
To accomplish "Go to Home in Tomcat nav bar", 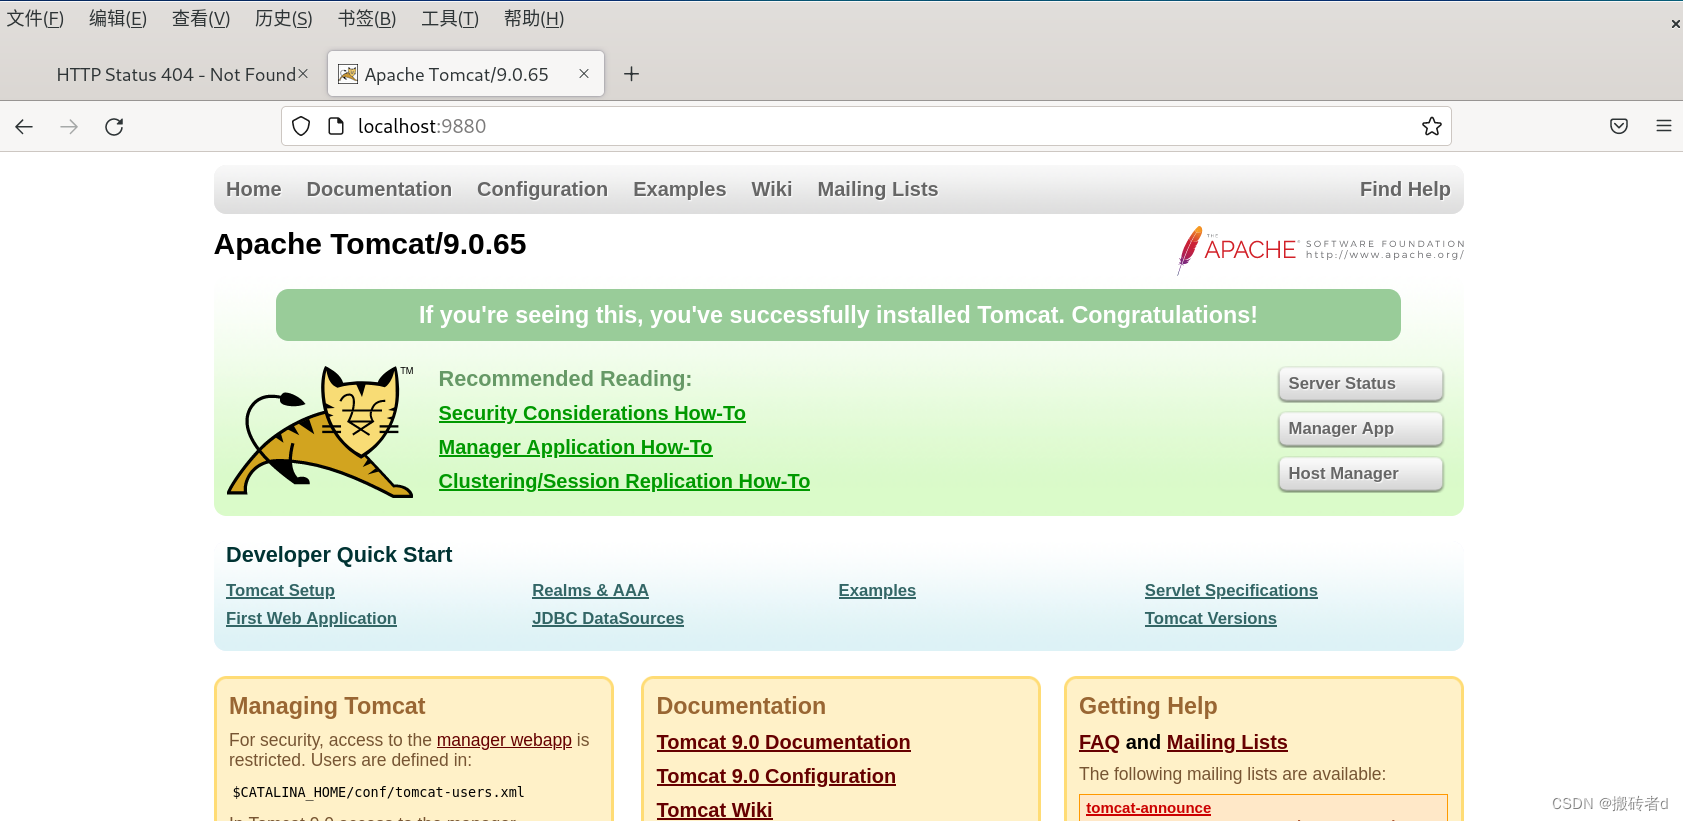I will [254, 189].
